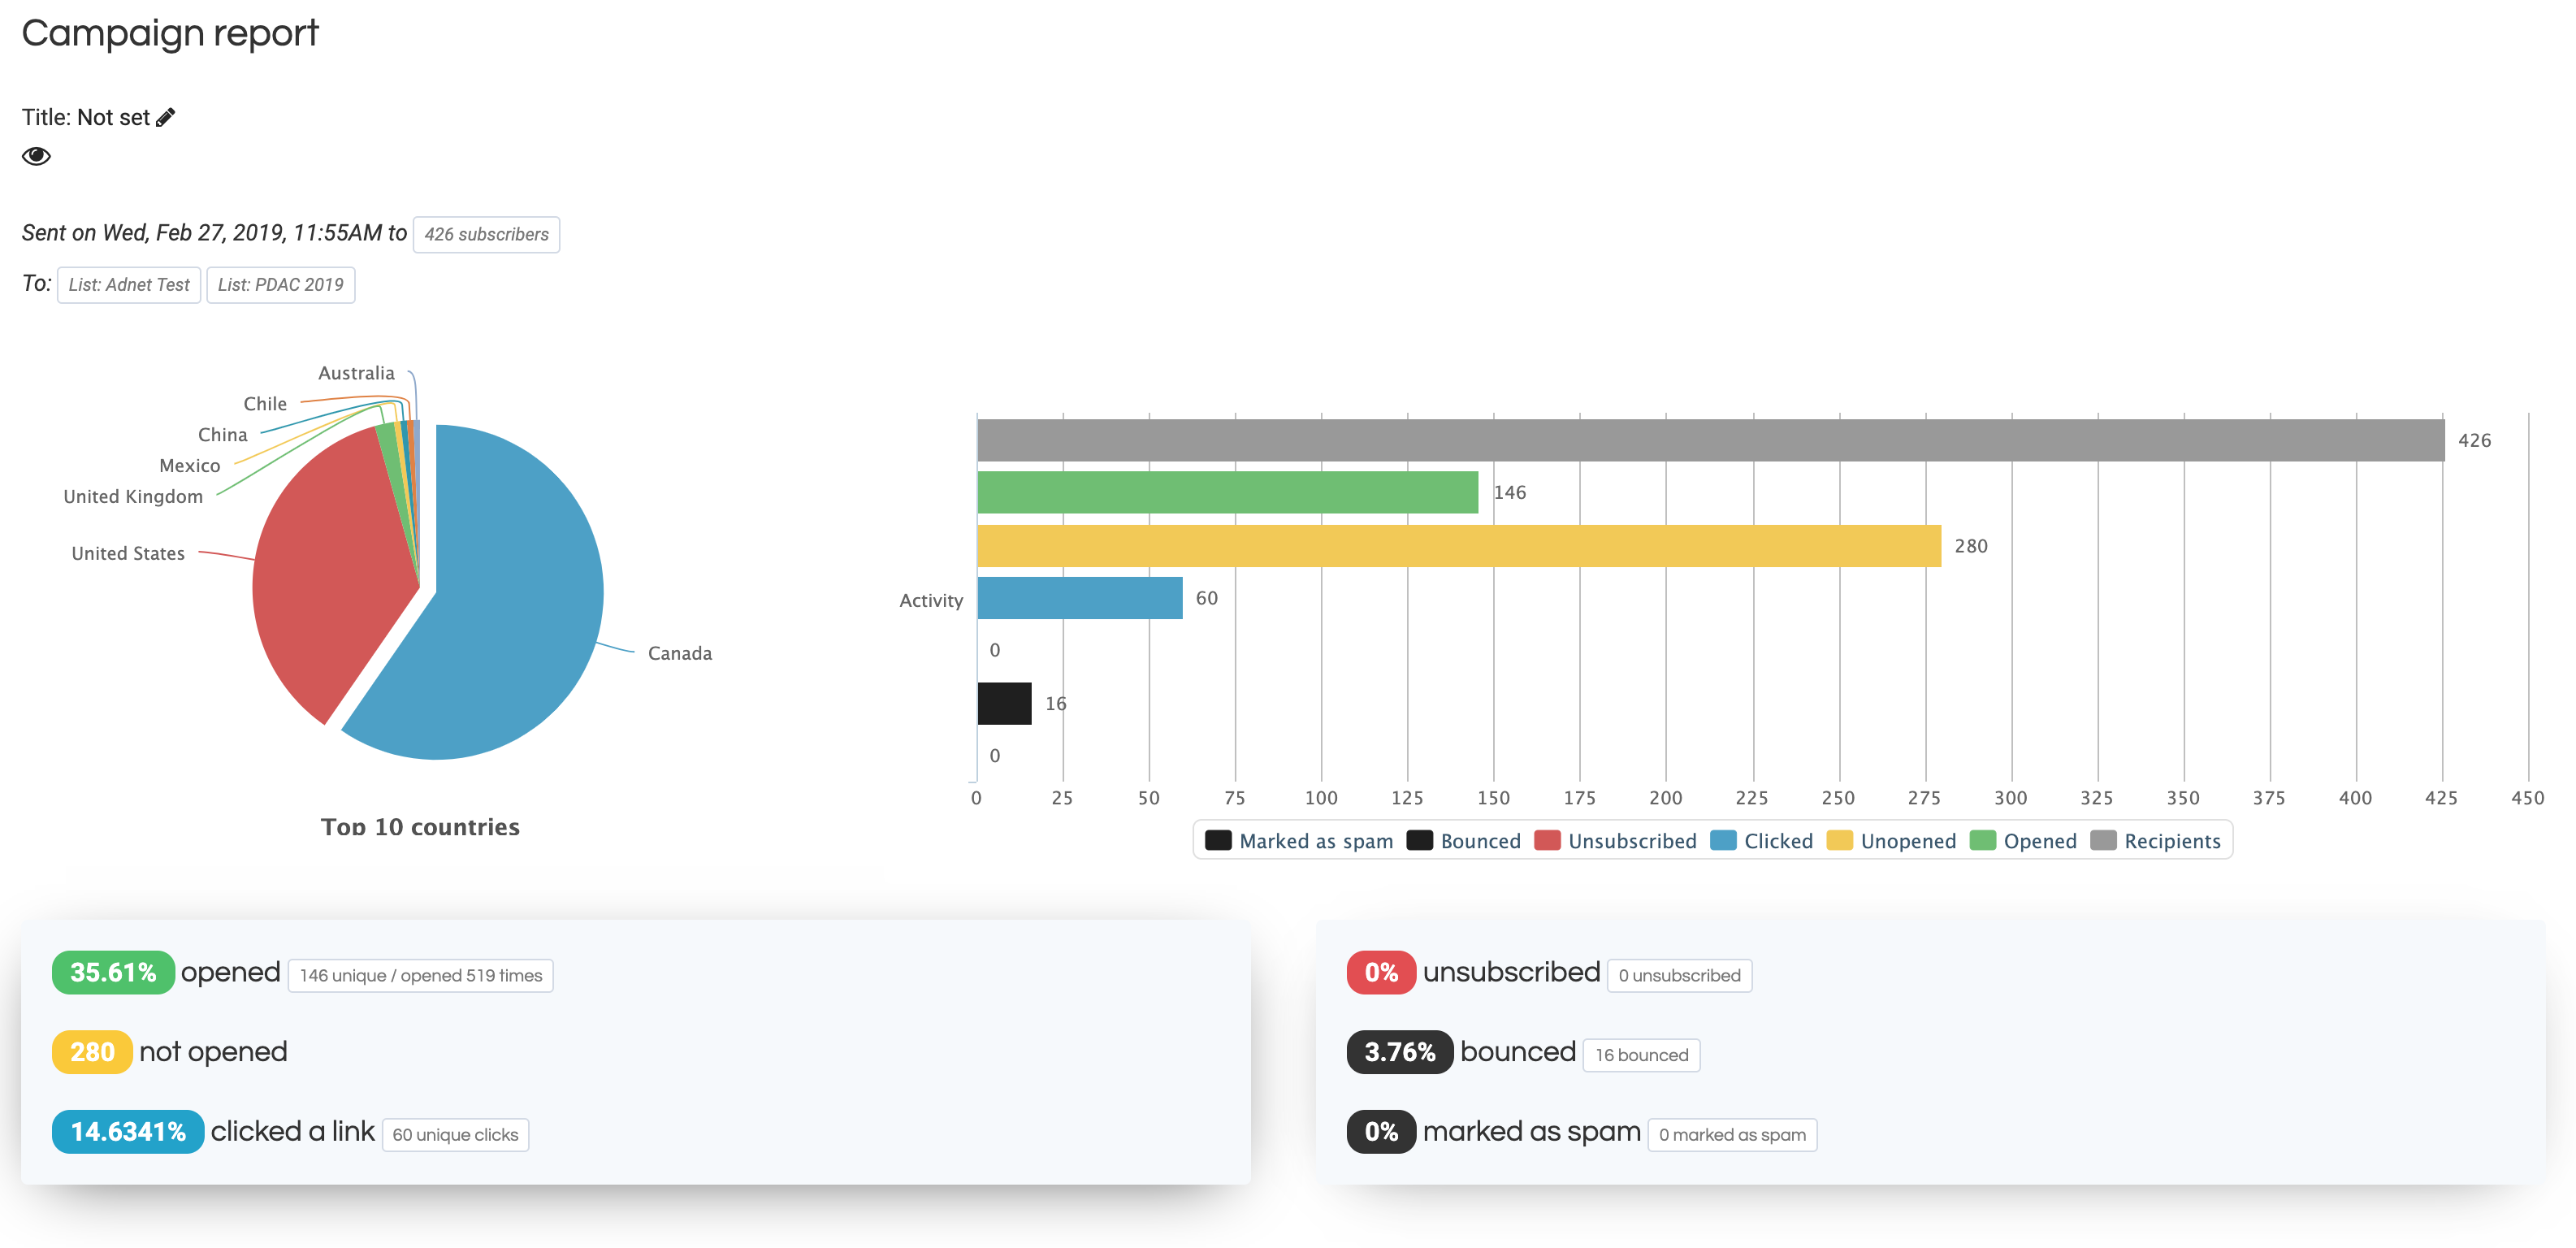Image resolution: width=2576 pixels, height=1248 pixels.
Task: Open the 426 subscribers badge
Action: (x=486, y=234)
